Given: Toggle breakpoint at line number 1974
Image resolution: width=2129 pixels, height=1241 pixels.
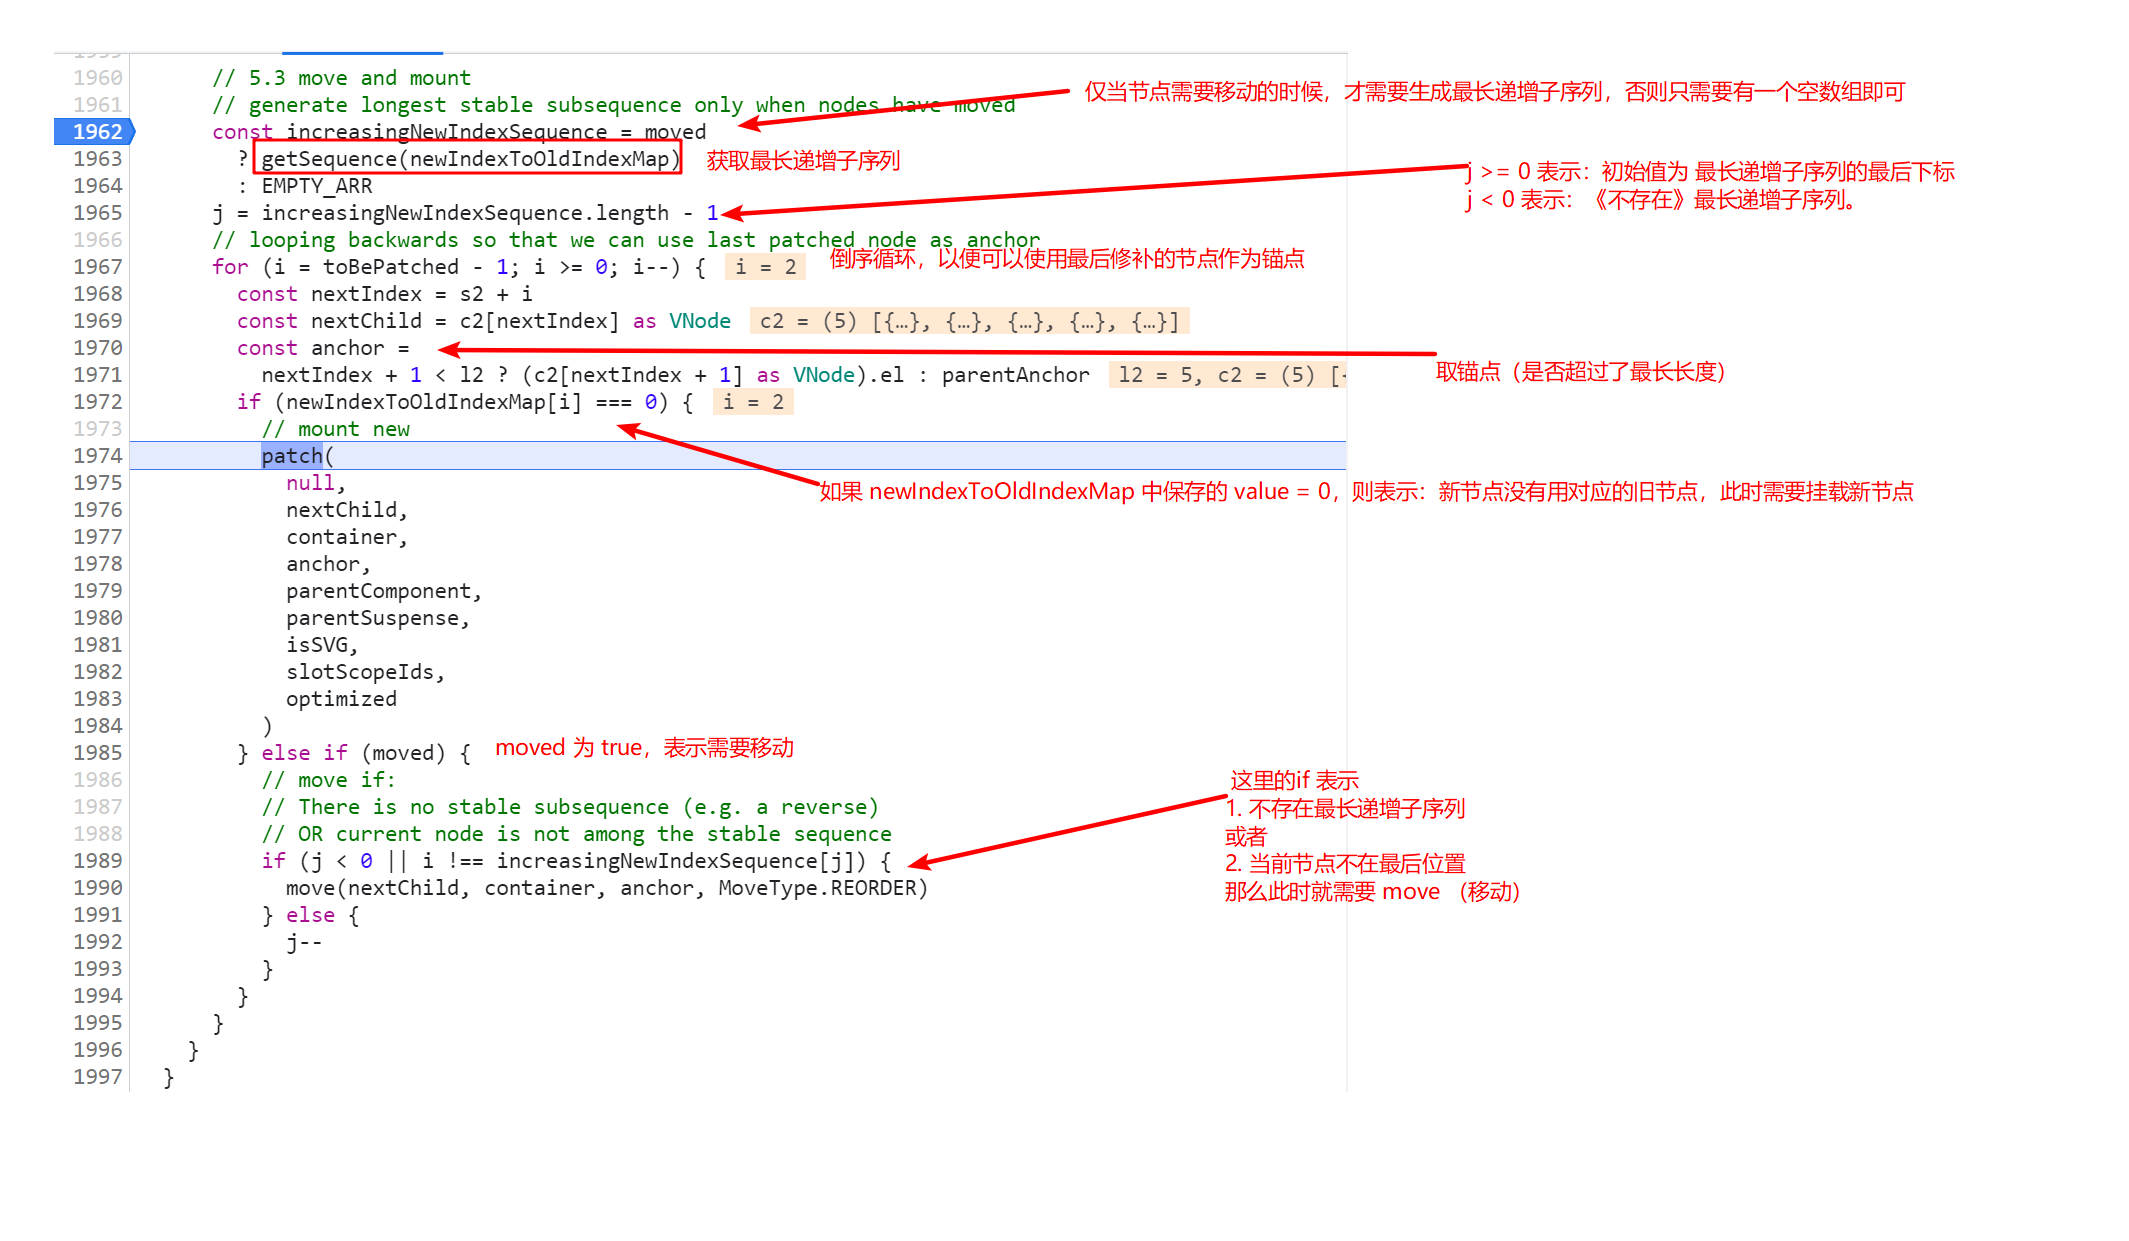Looking at the screenshot, I should tap(97, 456).
